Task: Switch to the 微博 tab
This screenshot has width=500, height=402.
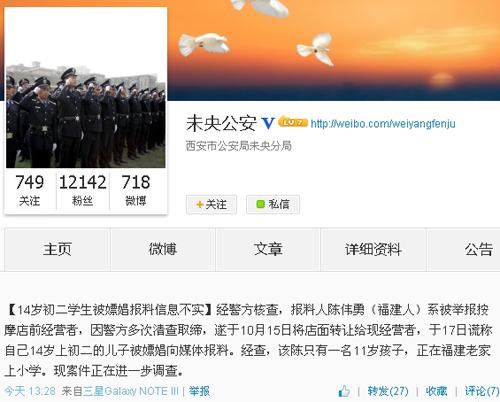Action: [163, 249]
